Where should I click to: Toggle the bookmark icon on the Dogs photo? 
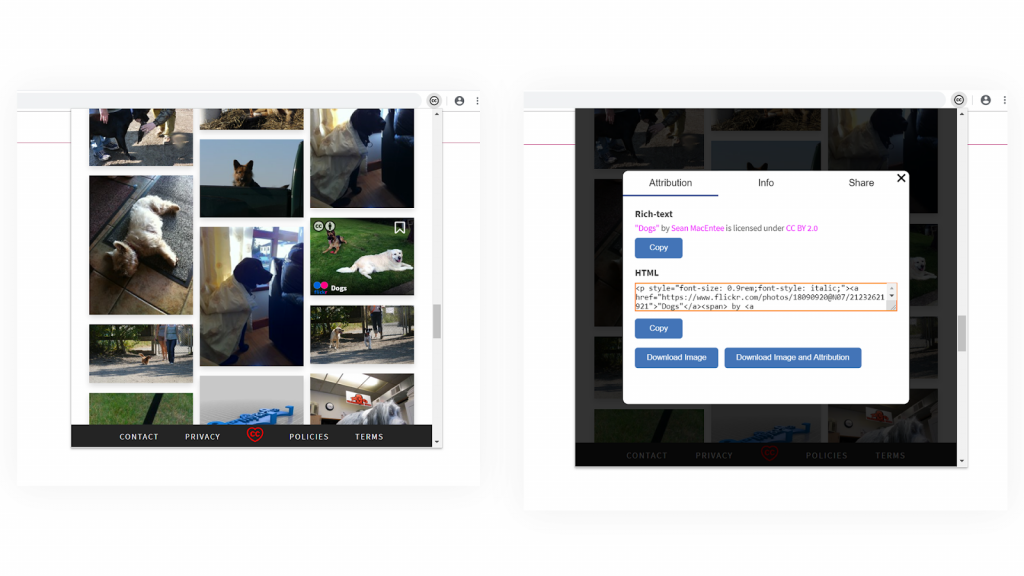point(400,227)
